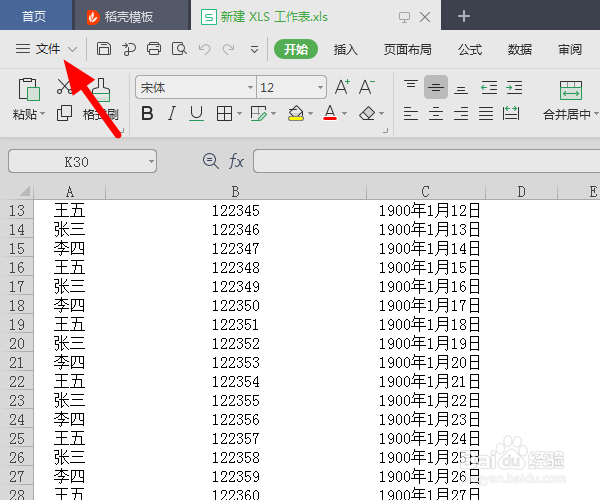
Task: Click the formula bar input field
Action: [x=427, y=161]
